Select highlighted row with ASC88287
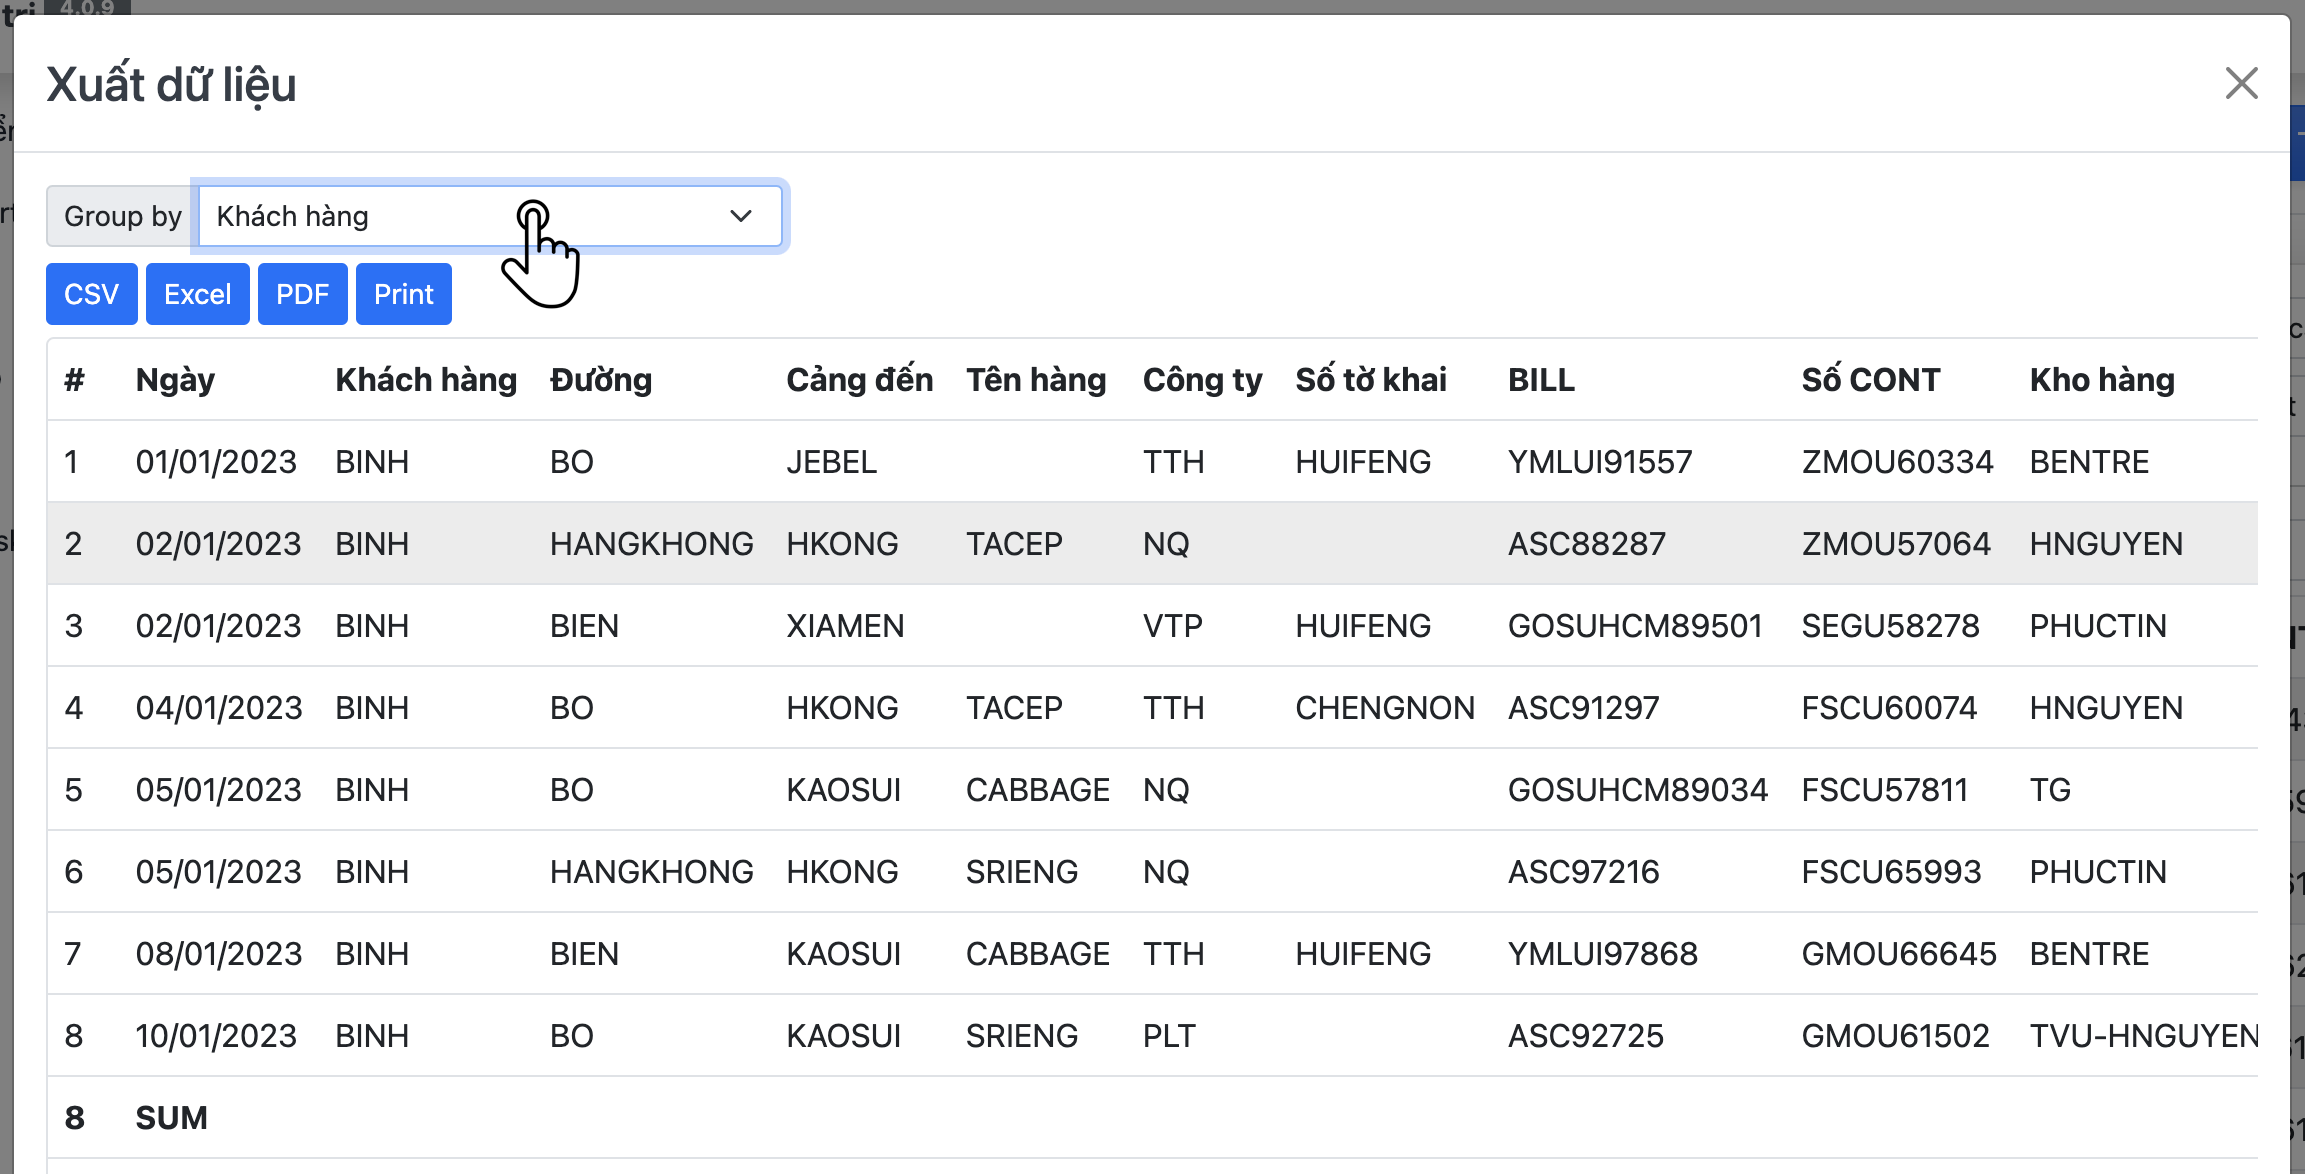Image resolution: width=2305 pixels, height=1174 pixels. click(x=1586, y=544)
